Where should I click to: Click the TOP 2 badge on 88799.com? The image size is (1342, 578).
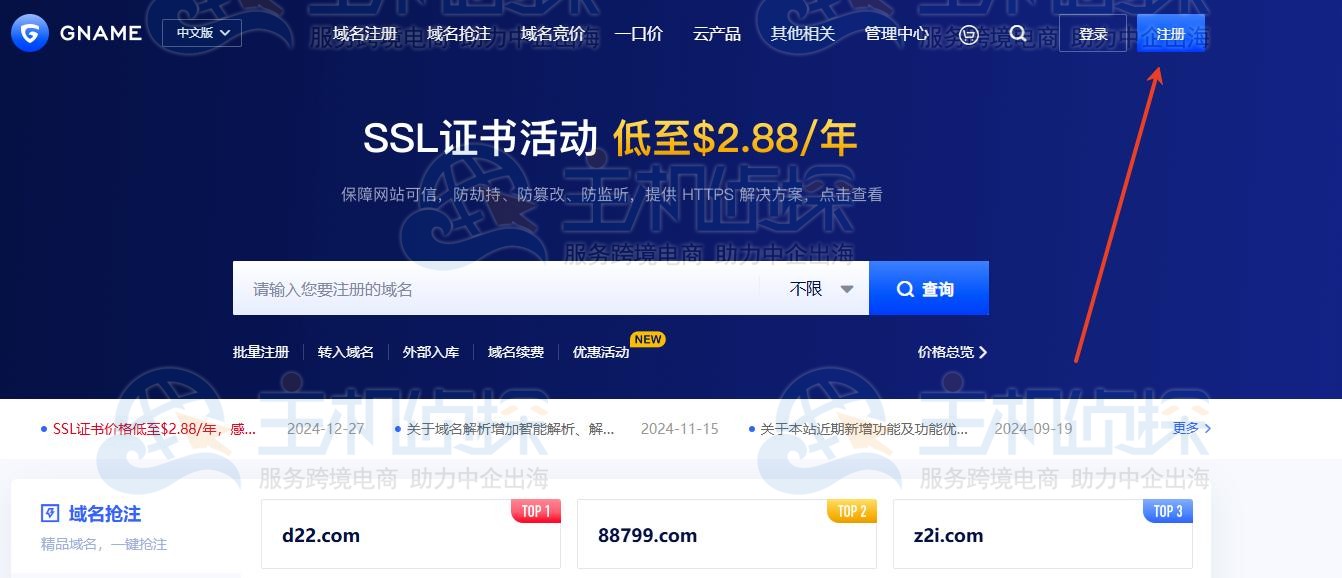point(852,511)
